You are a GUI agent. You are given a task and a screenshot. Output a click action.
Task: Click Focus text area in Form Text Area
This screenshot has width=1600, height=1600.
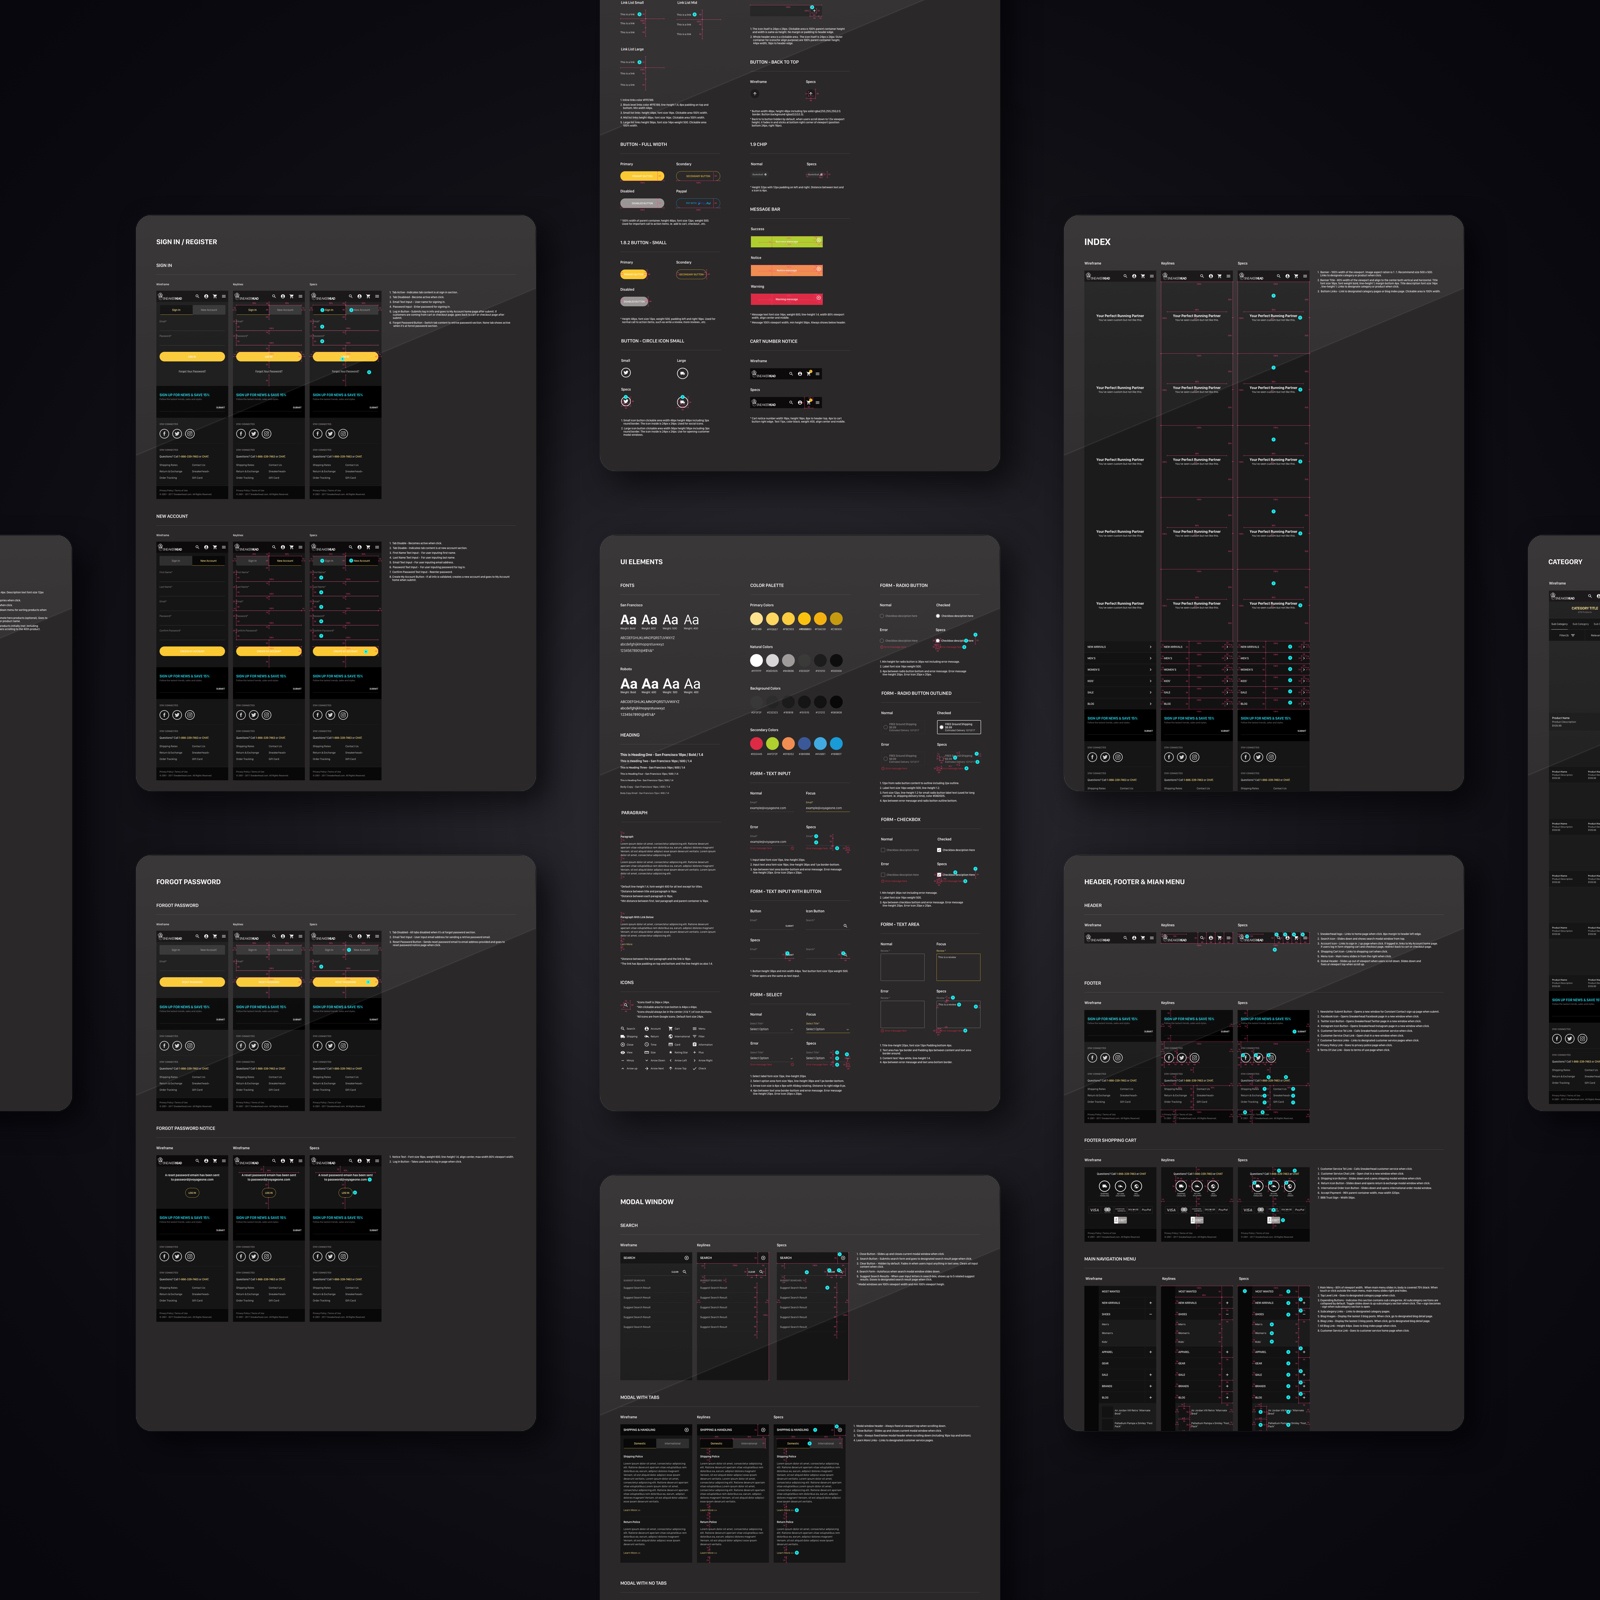(959, 967)
